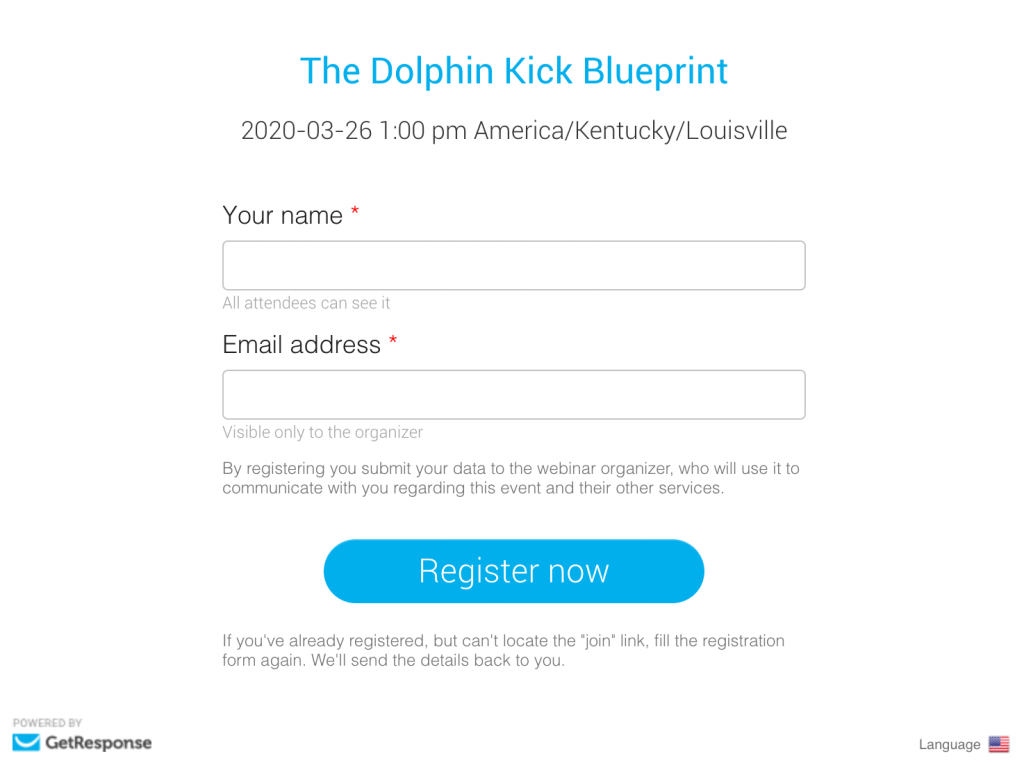Click the red asterisk beside Your name

[x=355, y=213]
